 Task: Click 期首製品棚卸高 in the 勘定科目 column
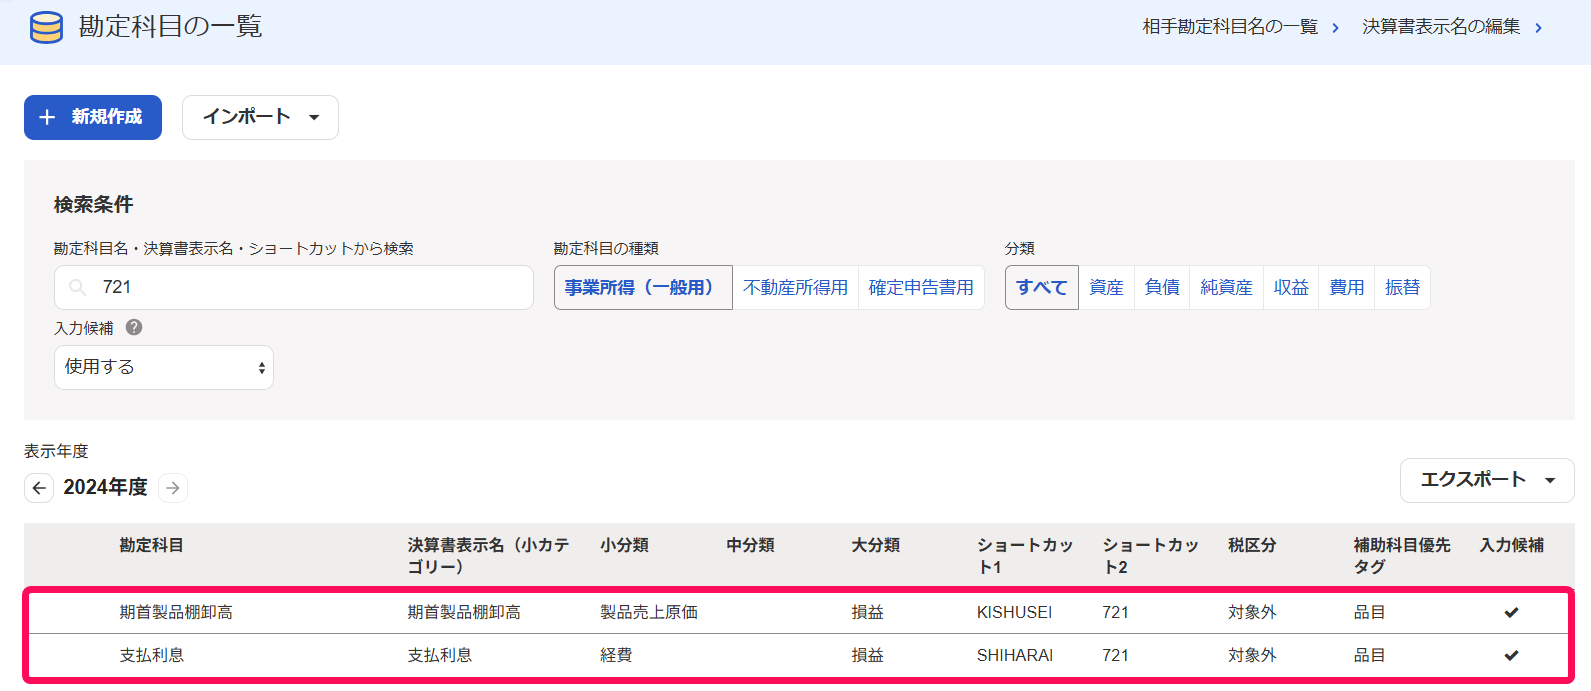pyautogui.click(x=176, y=612)
